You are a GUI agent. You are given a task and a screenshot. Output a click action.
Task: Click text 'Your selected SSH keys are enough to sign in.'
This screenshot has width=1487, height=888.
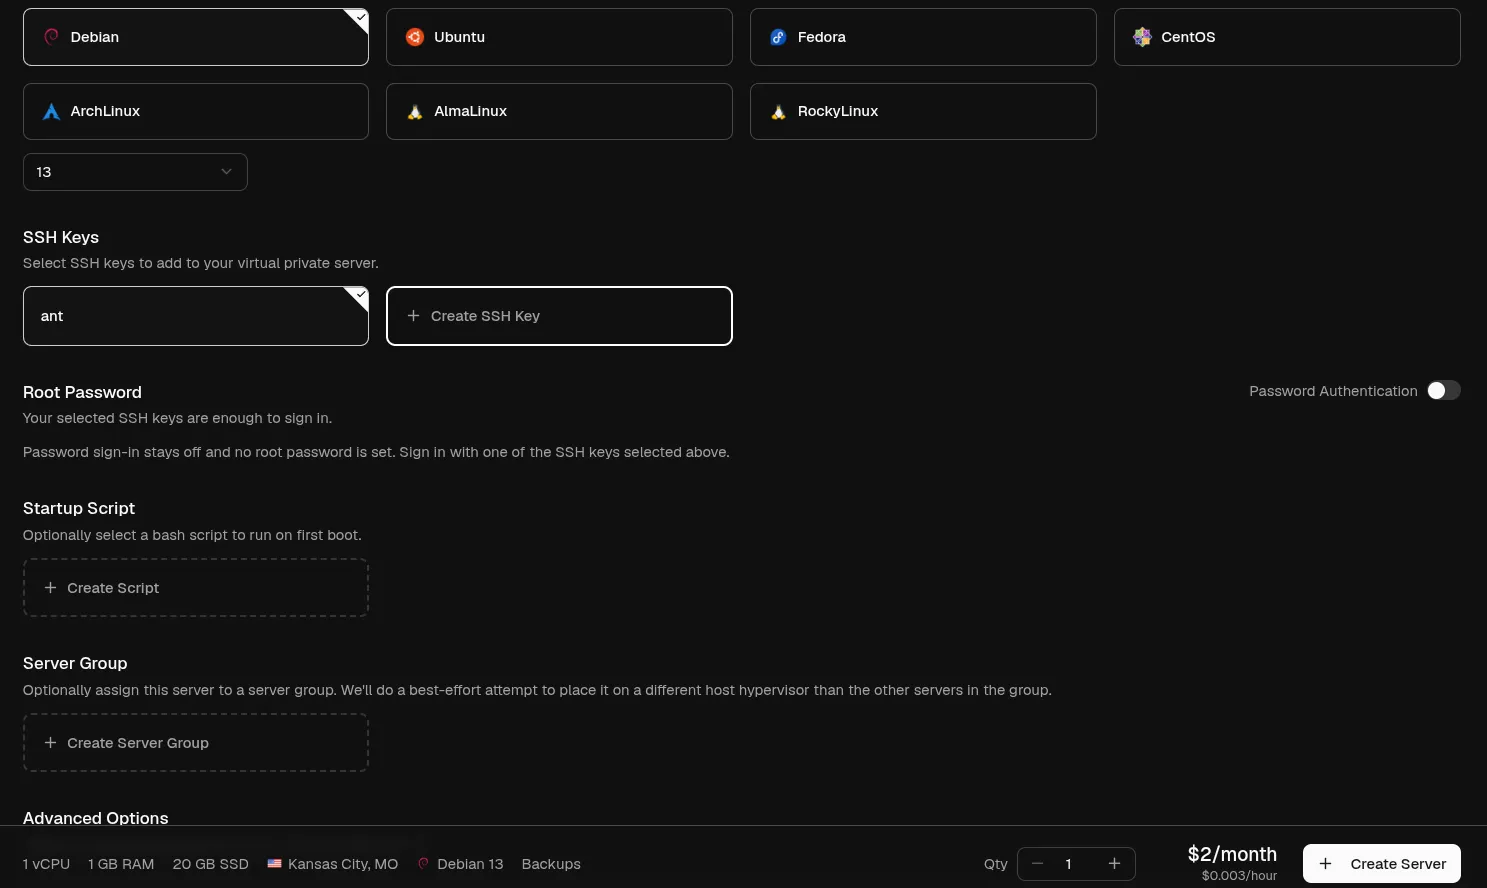(x=178, y=418)
